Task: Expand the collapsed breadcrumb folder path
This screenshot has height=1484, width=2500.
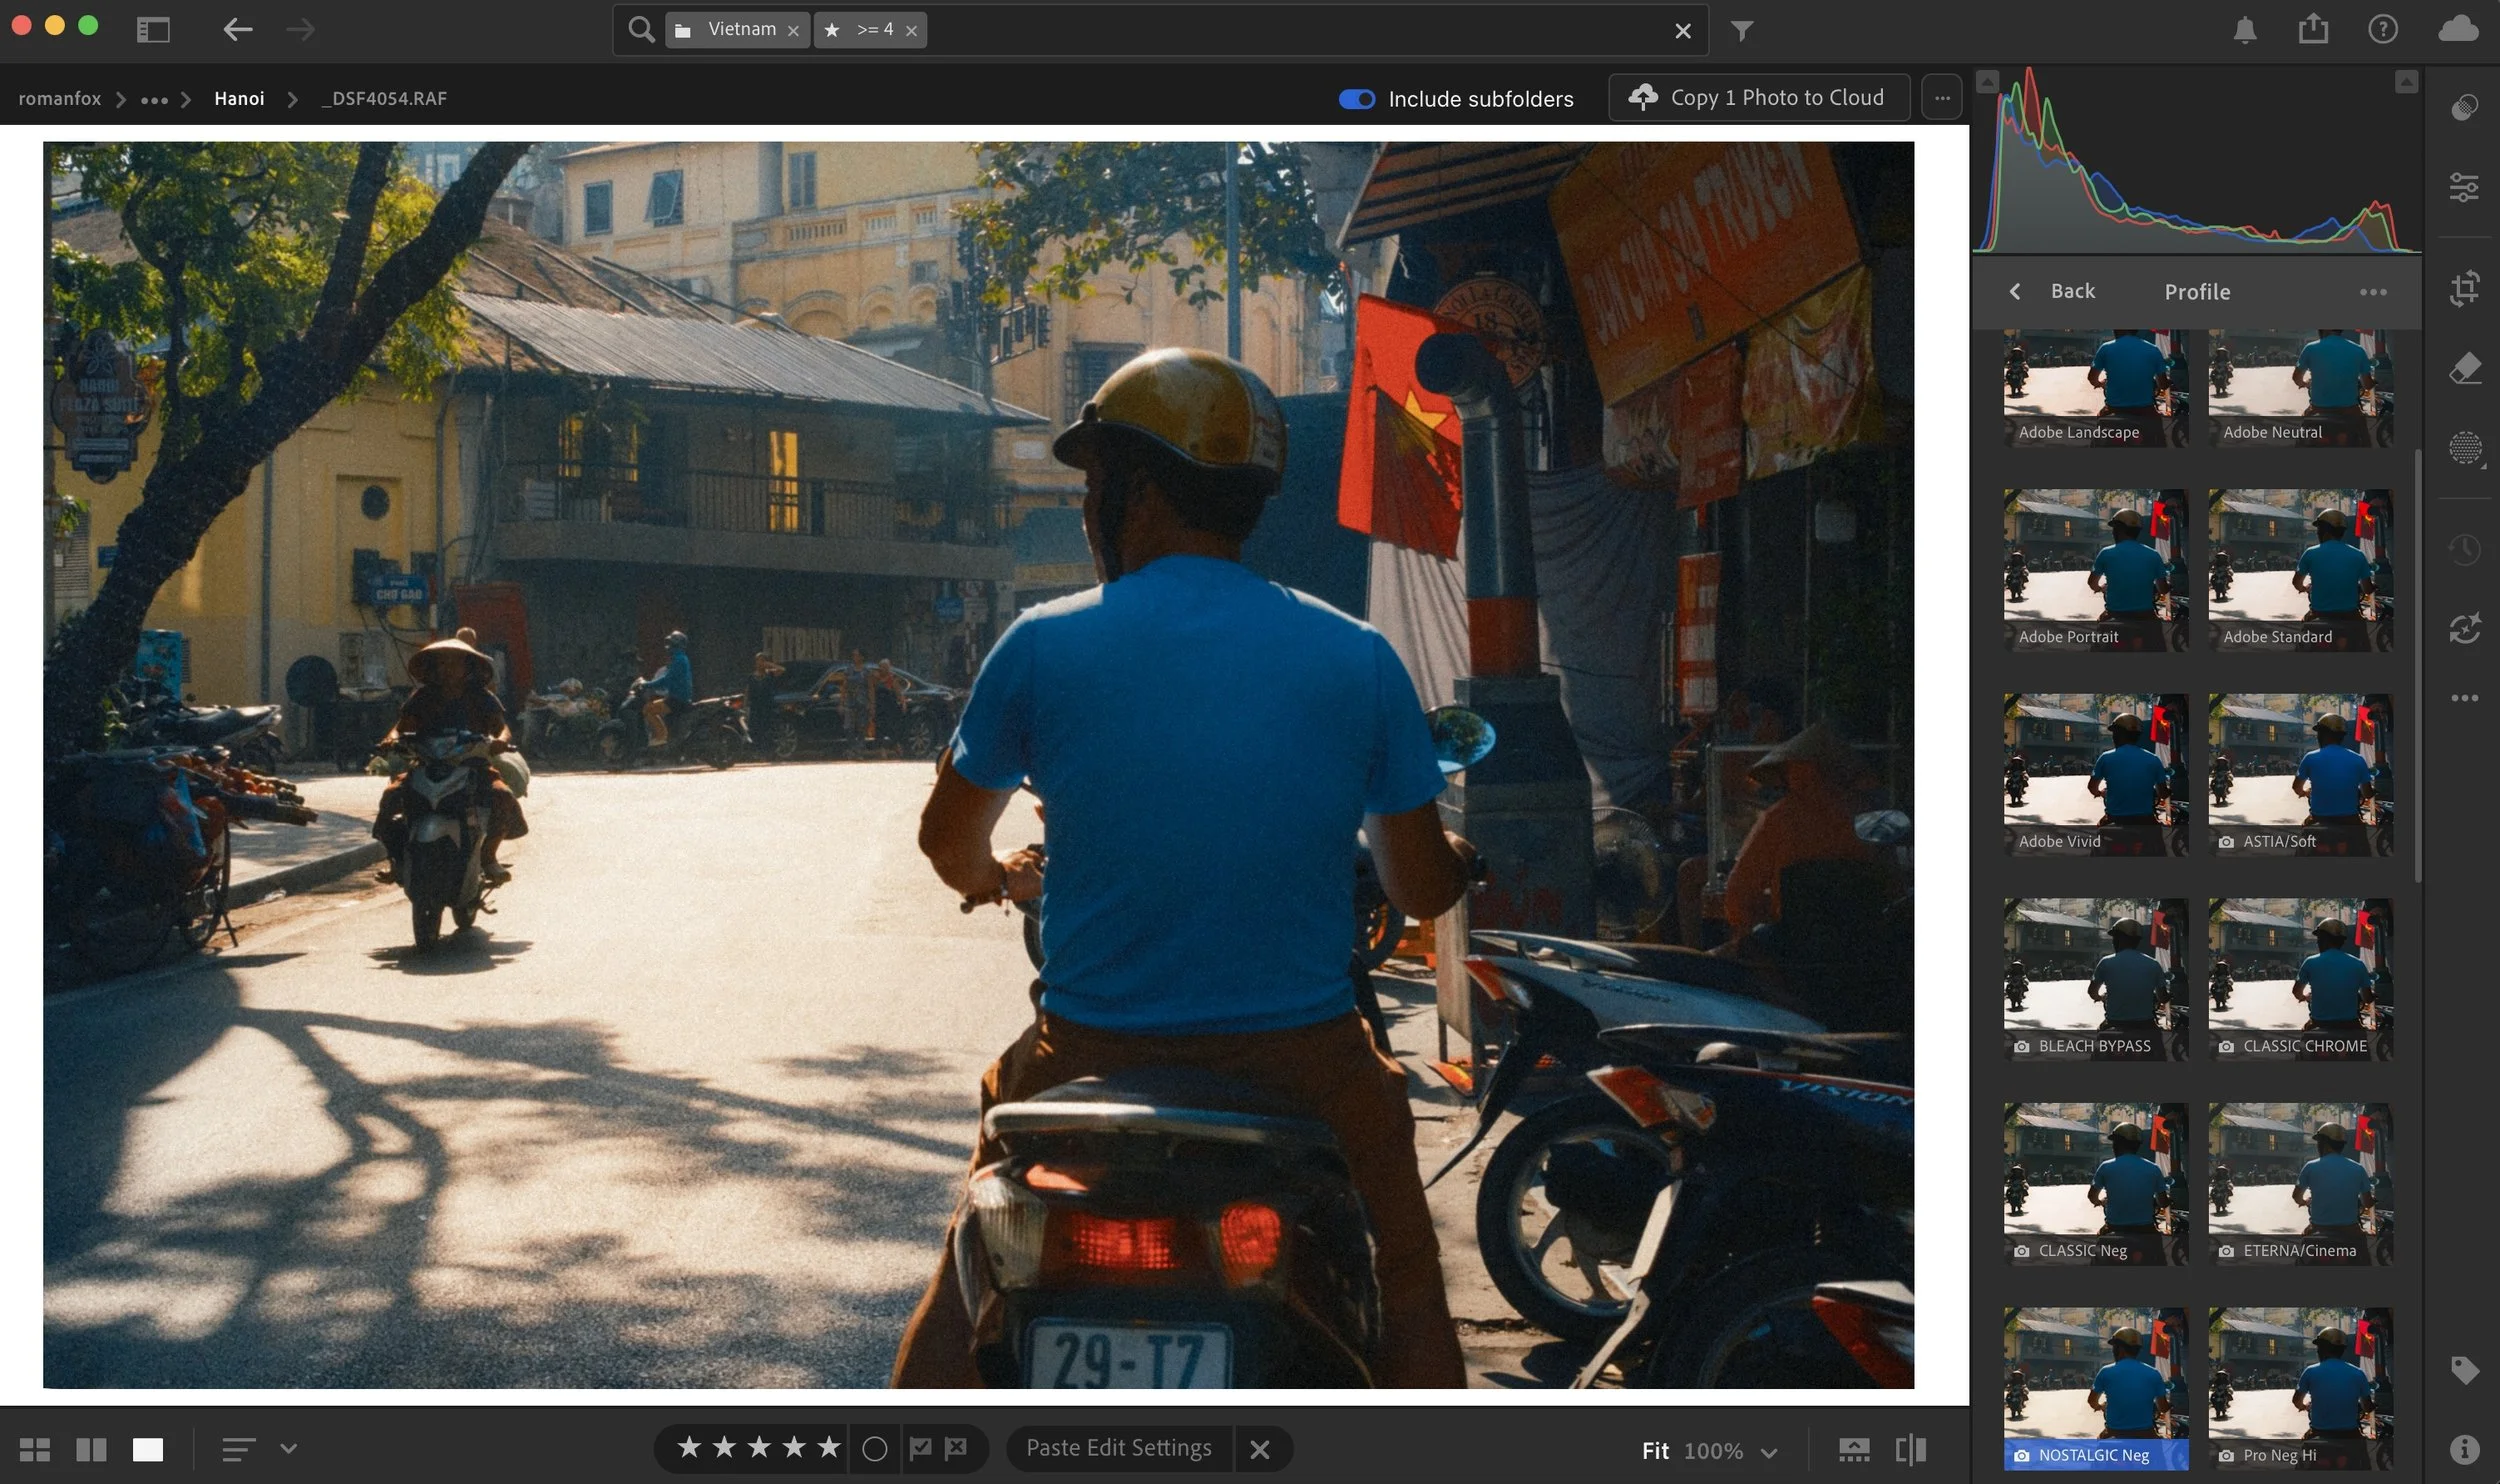Action: click(154, 100)
